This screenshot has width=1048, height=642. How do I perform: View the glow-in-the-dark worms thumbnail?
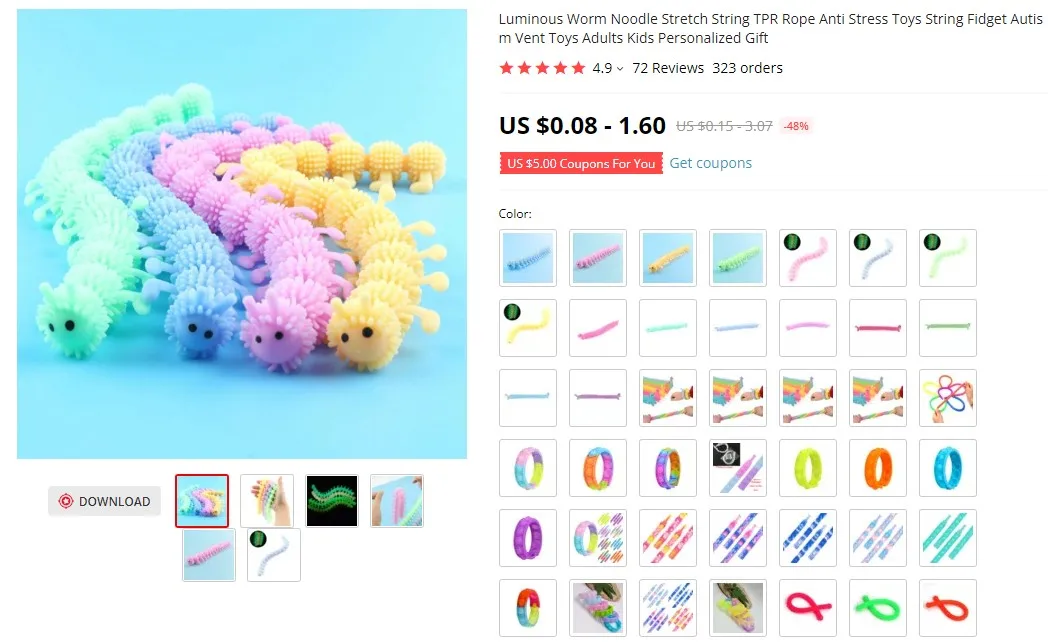332,501
